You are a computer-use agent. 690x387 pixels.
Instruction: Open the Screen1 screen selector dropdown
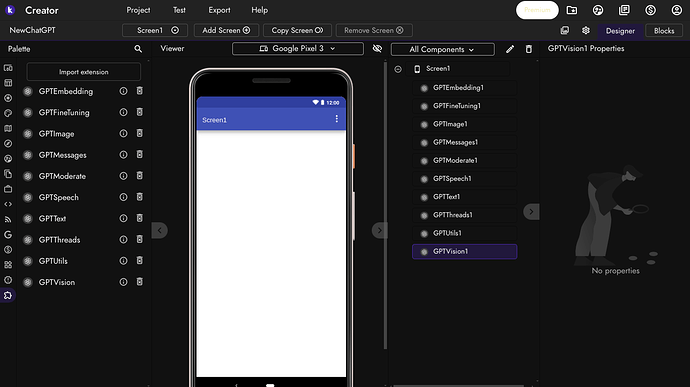point(155,30)
